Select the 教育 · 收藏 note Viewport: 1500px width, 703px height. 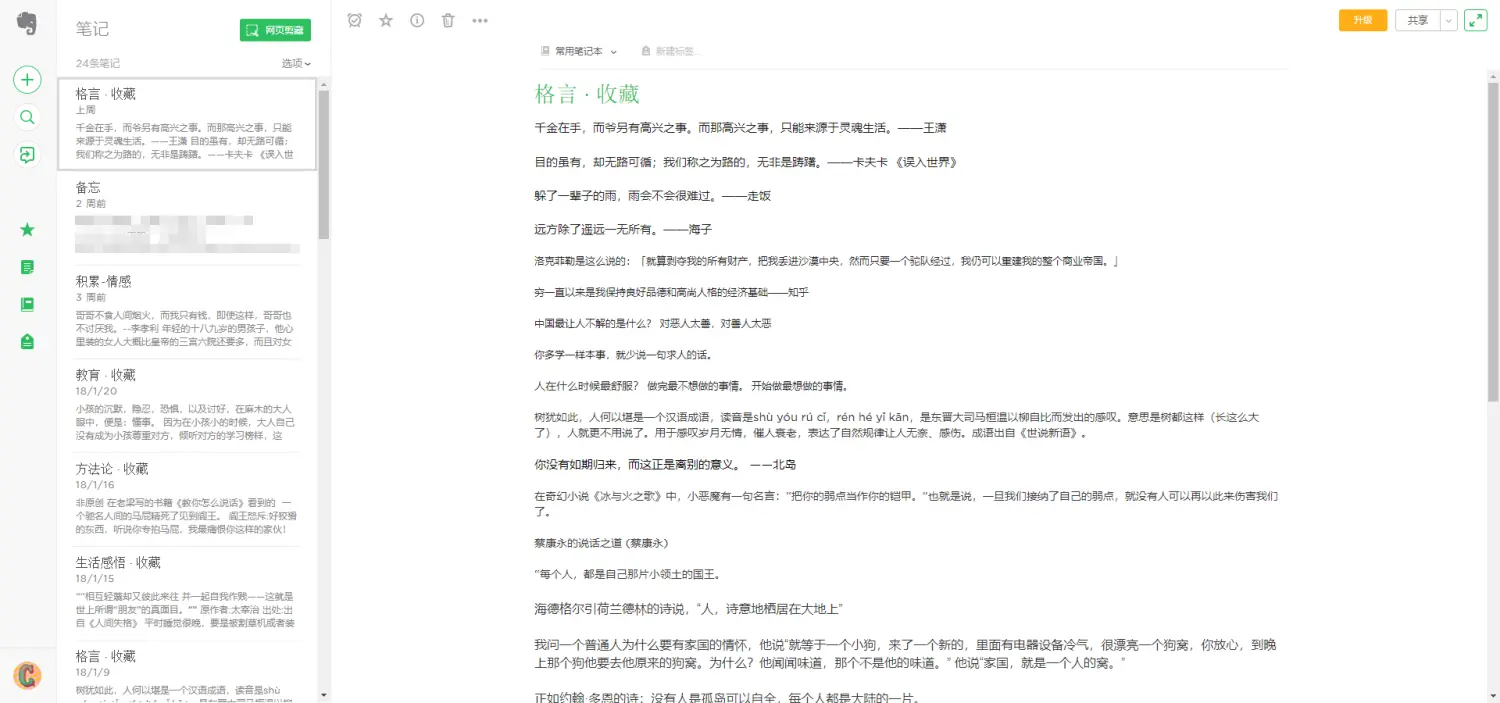pyautogui.click(x=186, y=405)
